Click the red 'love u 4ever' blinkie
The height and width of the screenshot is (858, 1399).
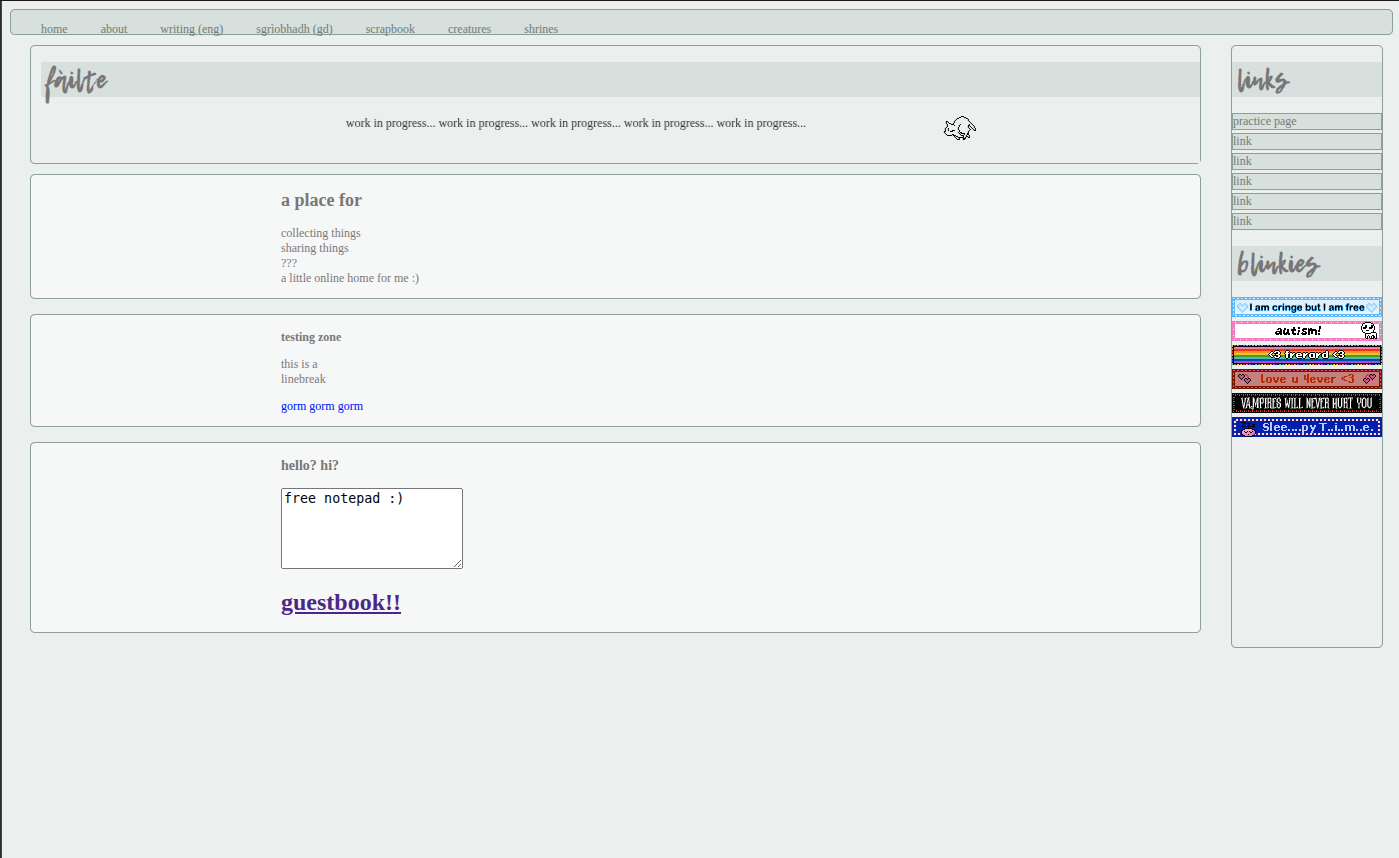click(1306, 379)
